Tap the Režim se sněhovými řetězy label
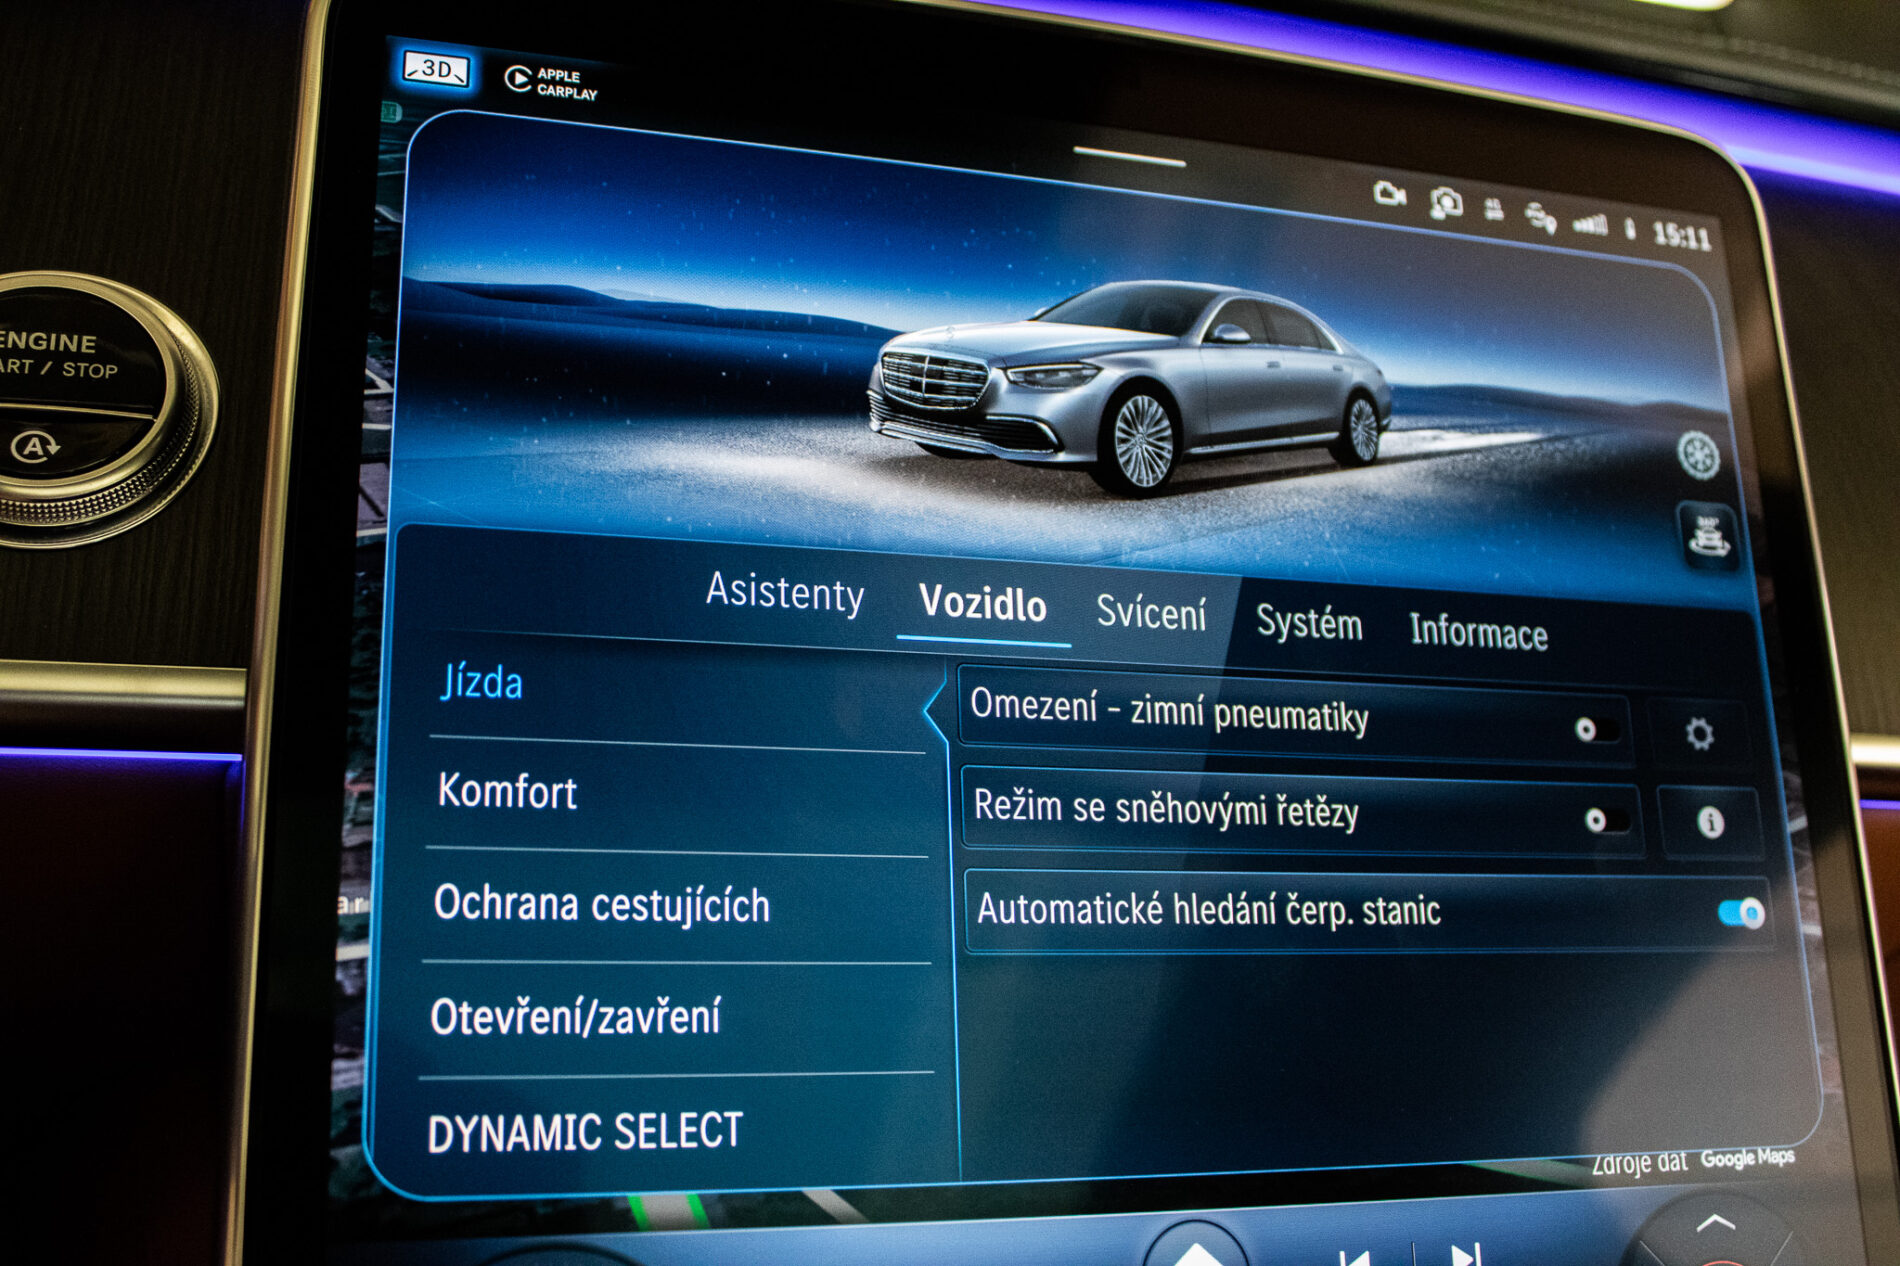 [1166, 809]
